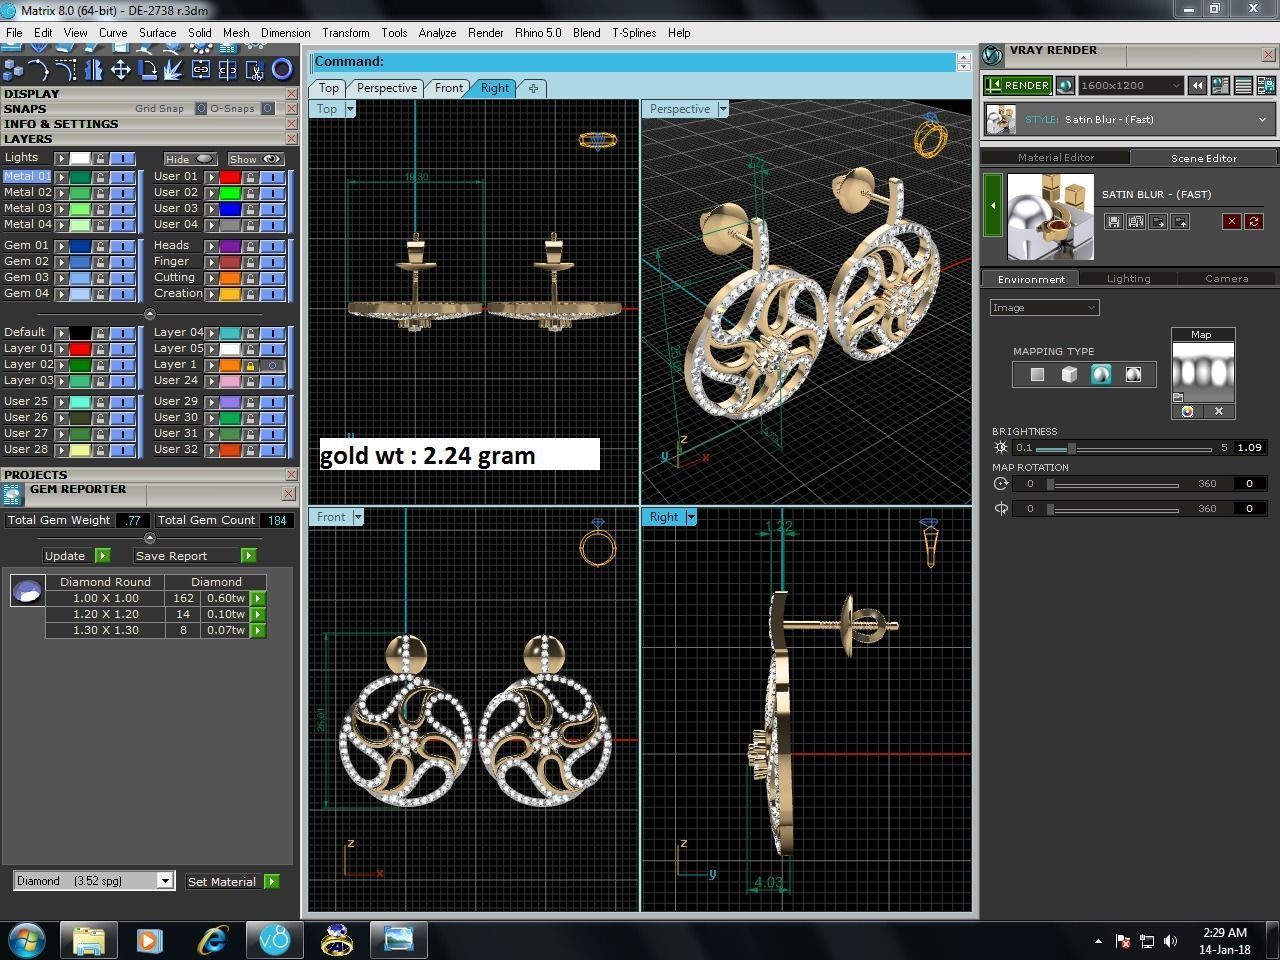Open the 1600x1200 resolution dropdown
Screen dimensions: 1280x960
(x=1131, y=85)
